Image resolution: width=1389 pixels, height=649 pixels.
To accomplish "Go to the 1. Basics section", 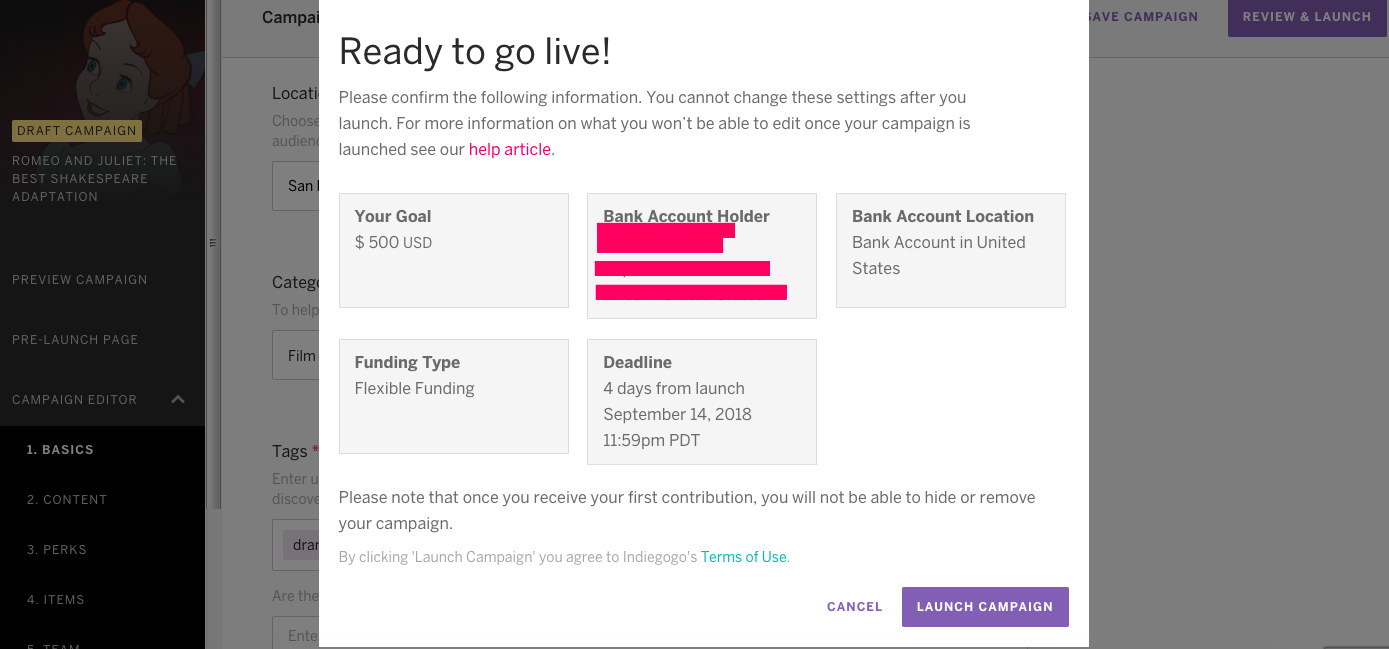I will click(60, 450).
